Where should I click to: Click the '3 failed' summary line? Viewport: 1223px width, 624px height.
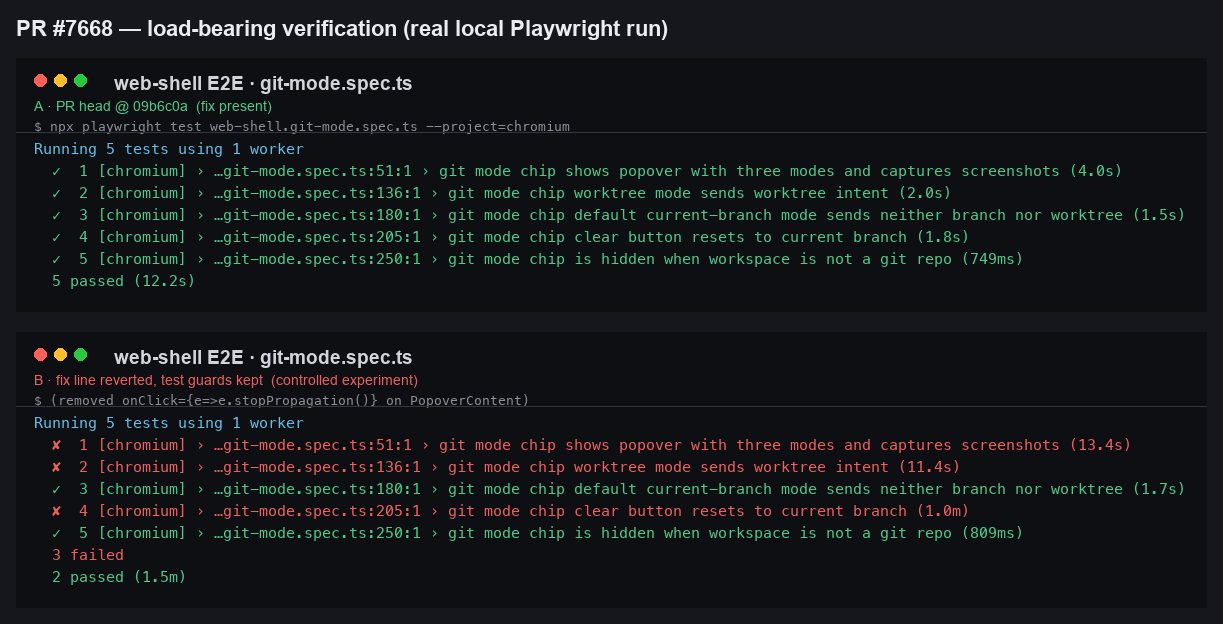pos(88,555)
